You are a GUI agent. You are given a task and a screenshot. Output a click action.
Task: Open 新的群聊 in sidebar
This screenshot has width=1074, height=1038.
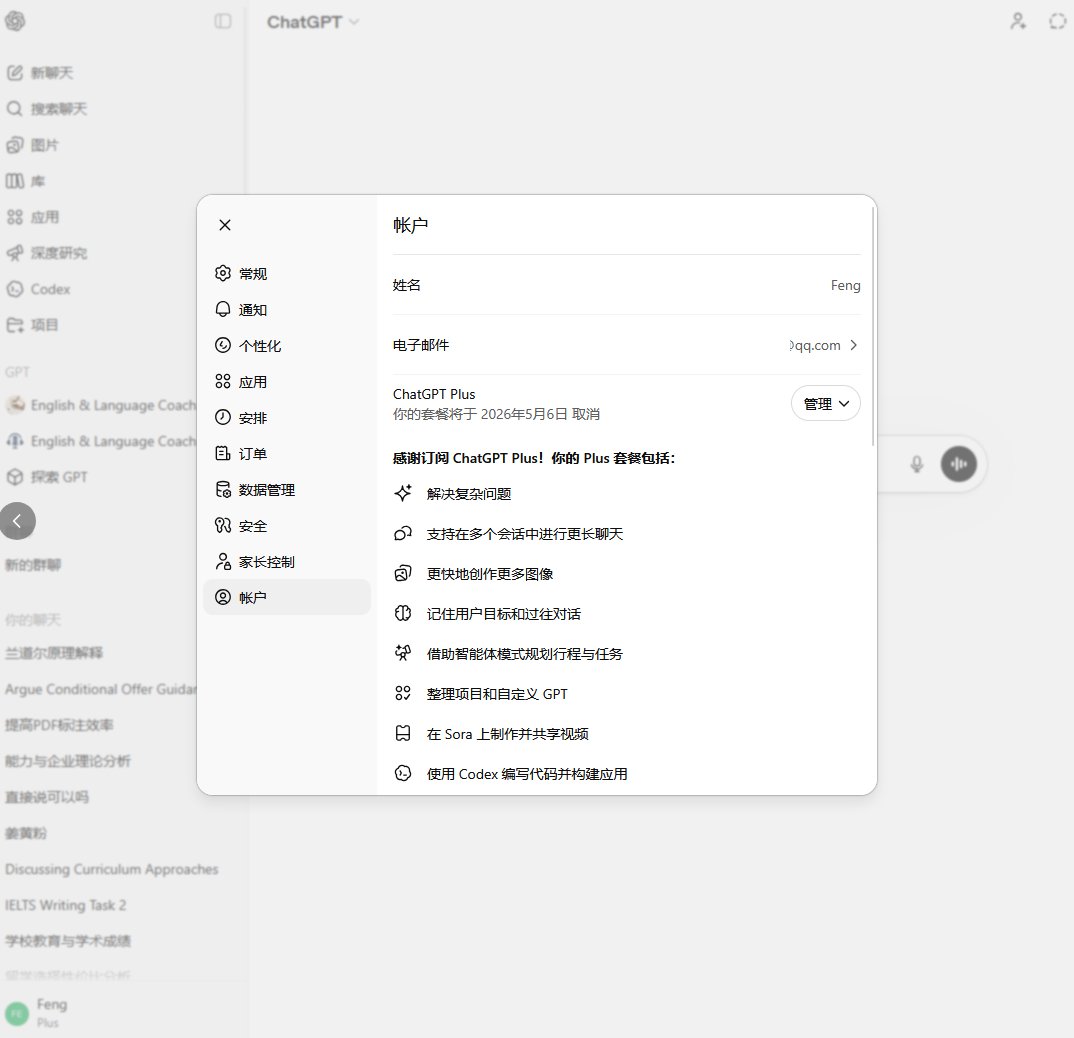click(x=33, y=565)
